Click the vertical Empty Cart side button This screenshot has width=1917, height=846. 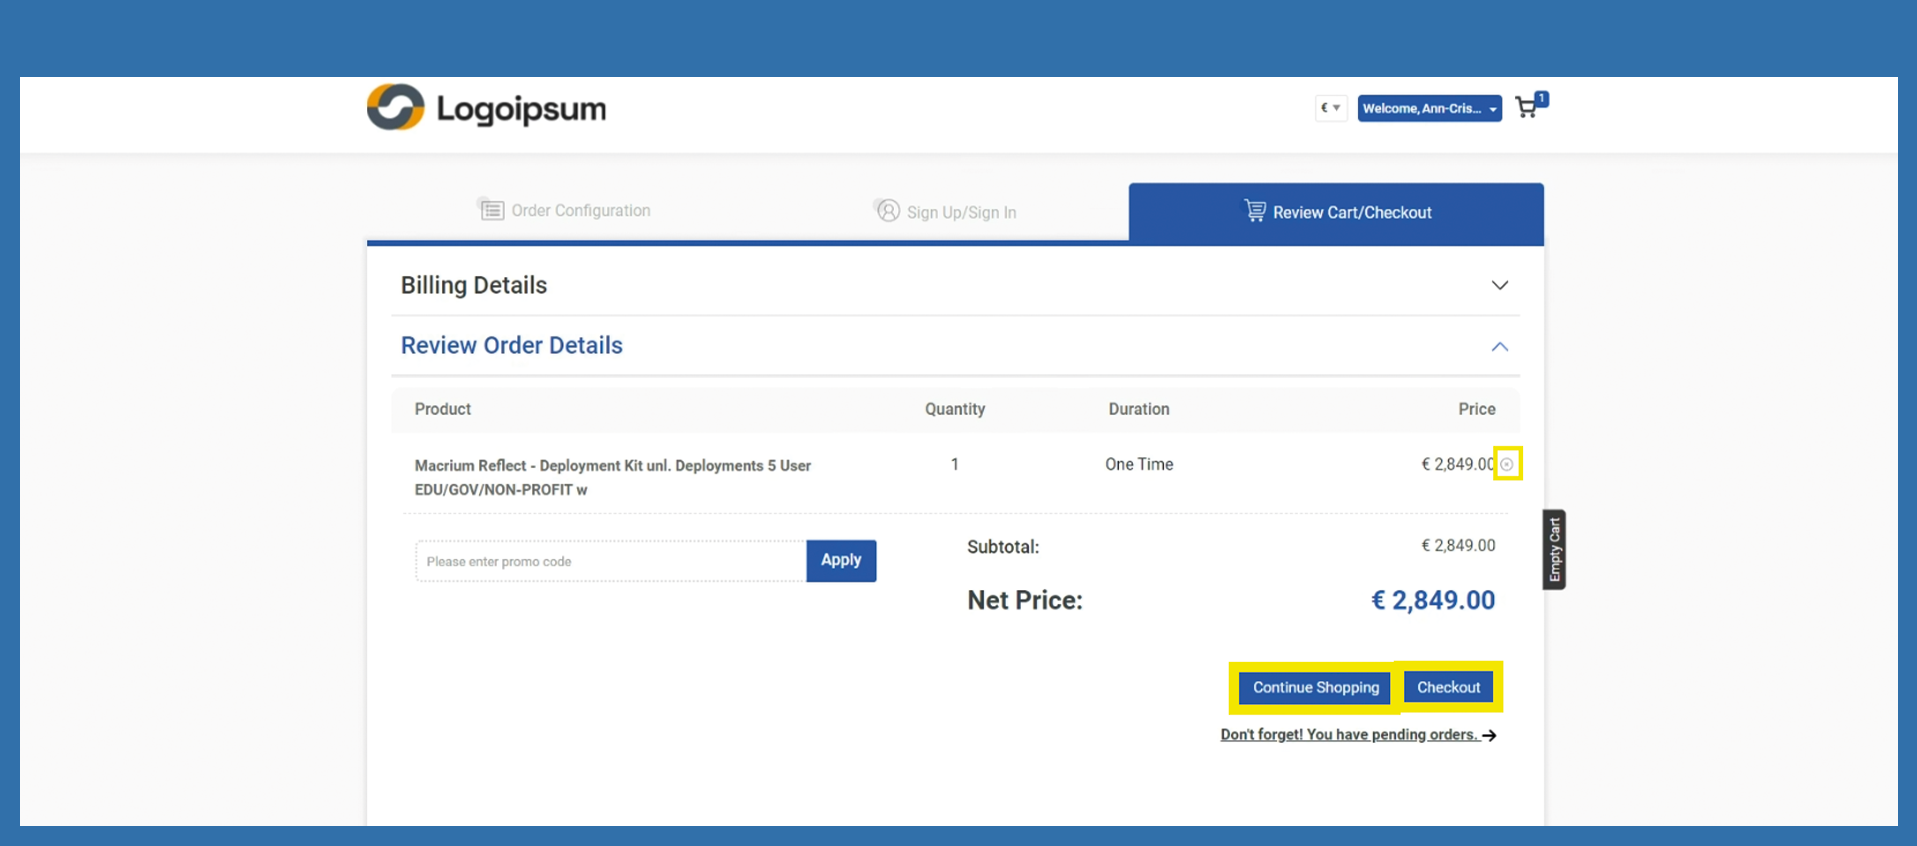1554,550
